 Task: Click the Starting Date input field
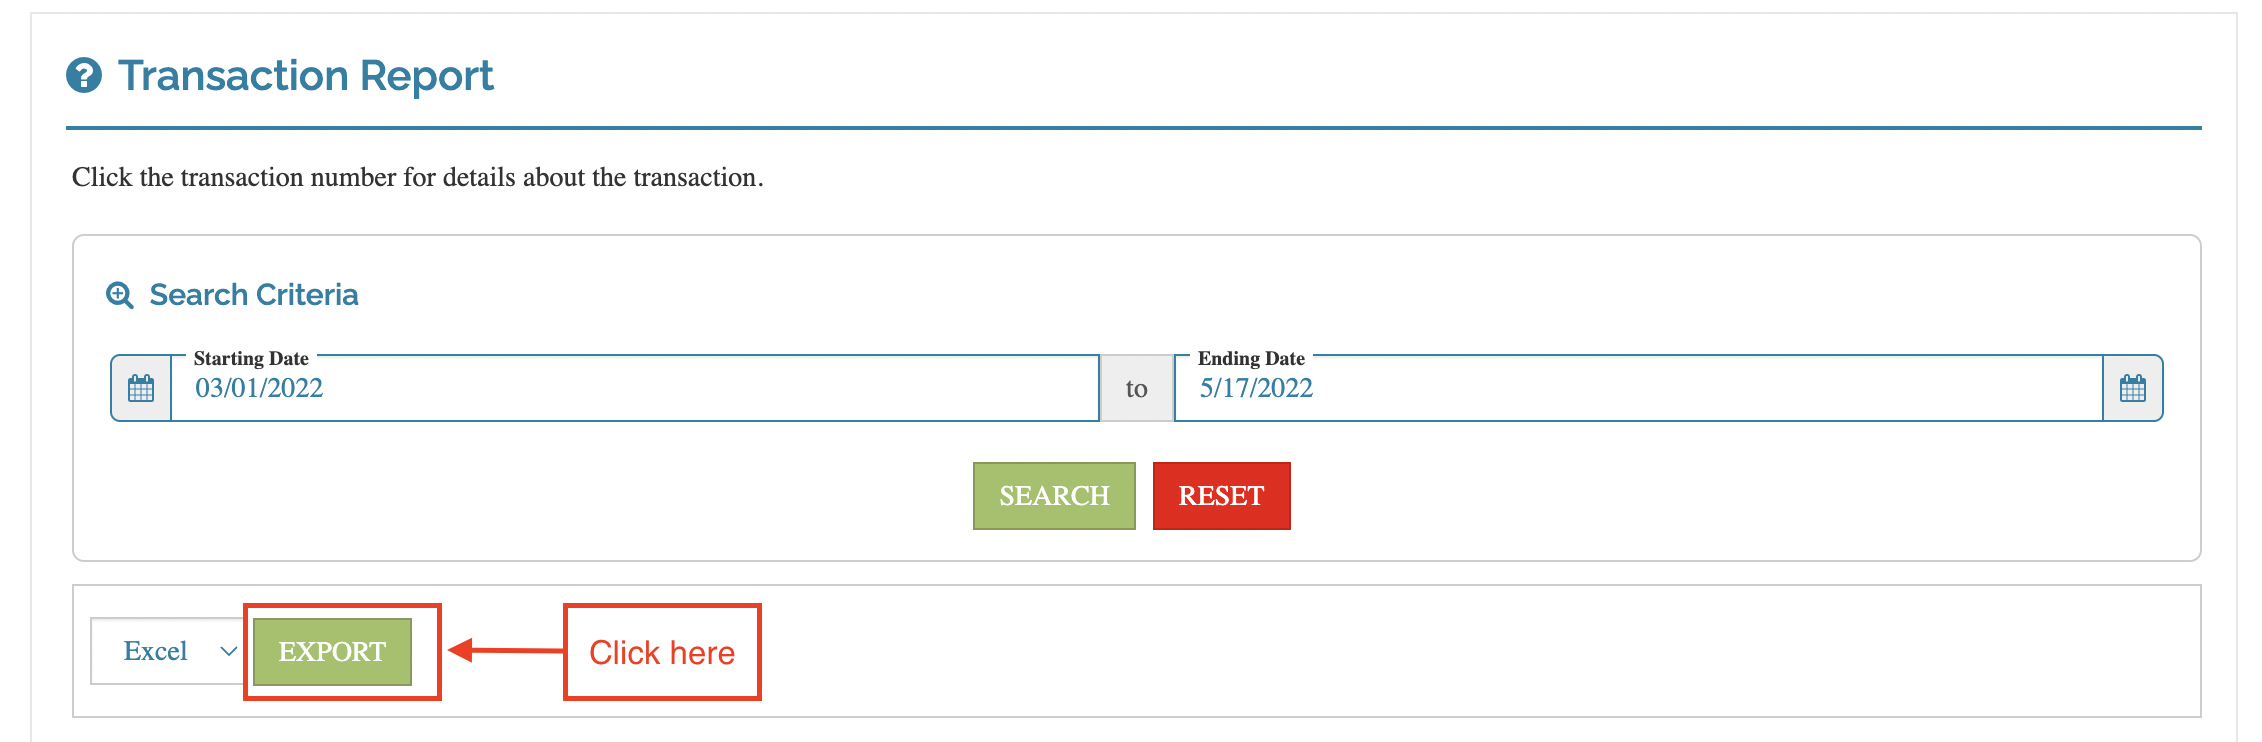634,389
